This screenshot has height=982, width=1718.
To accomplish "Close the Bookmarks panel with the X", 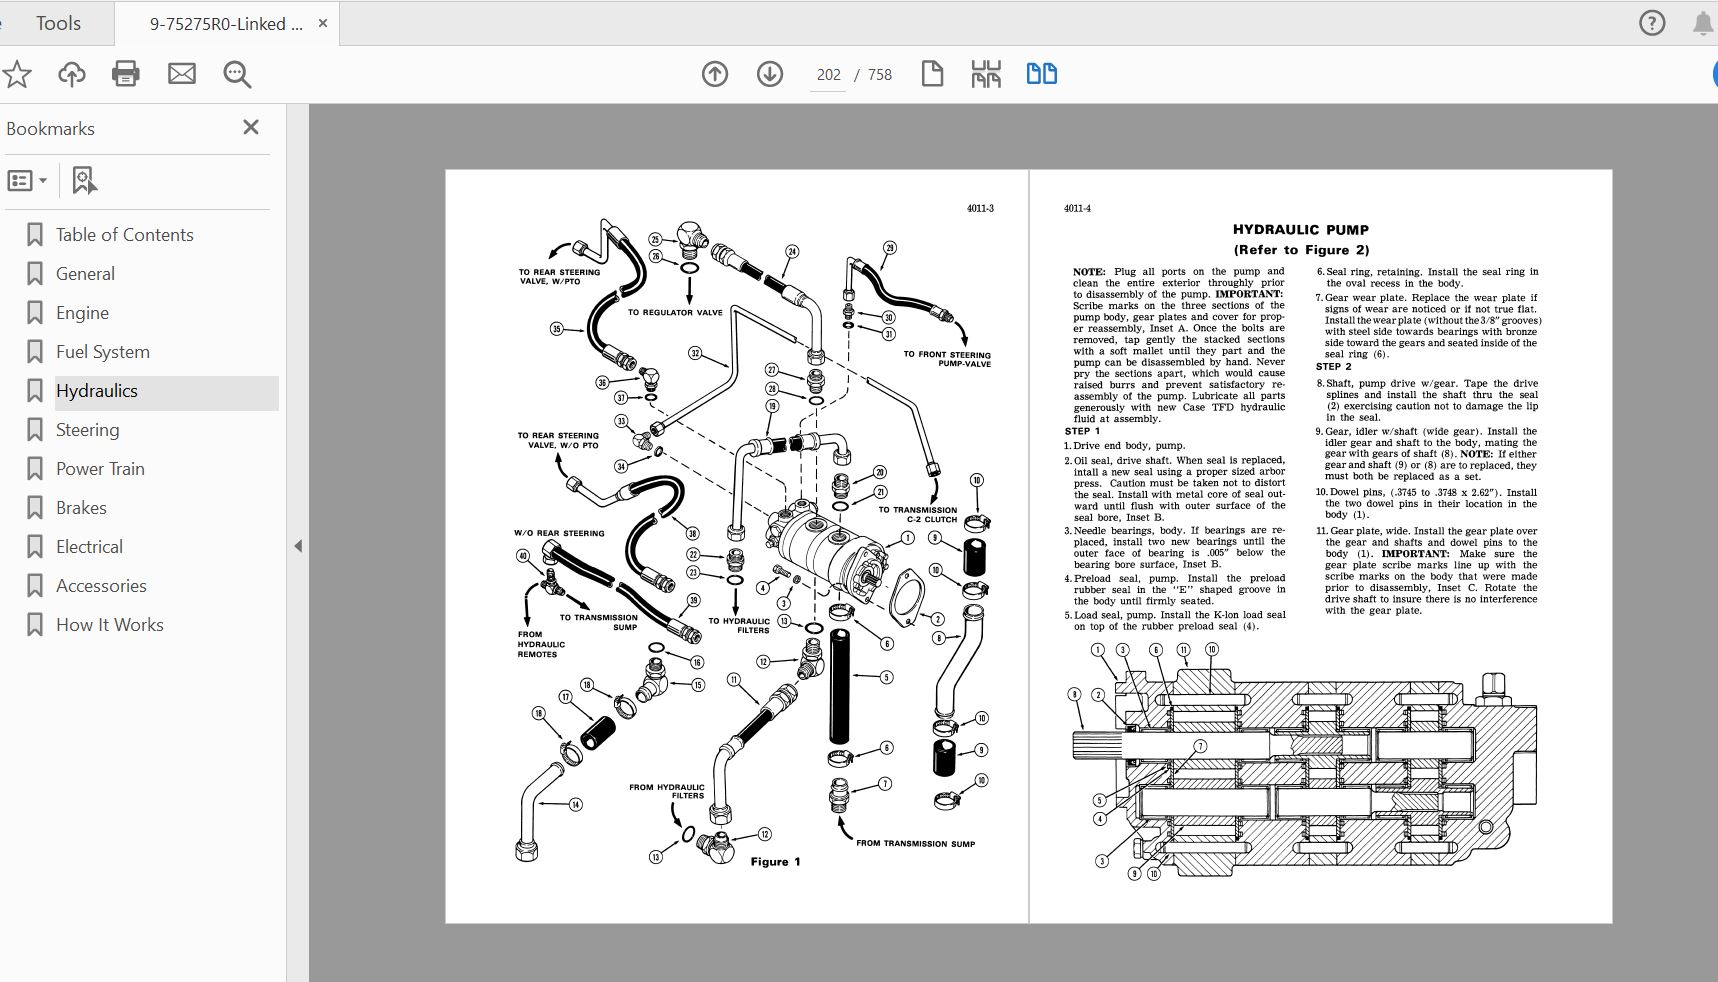I will (251, 128).
